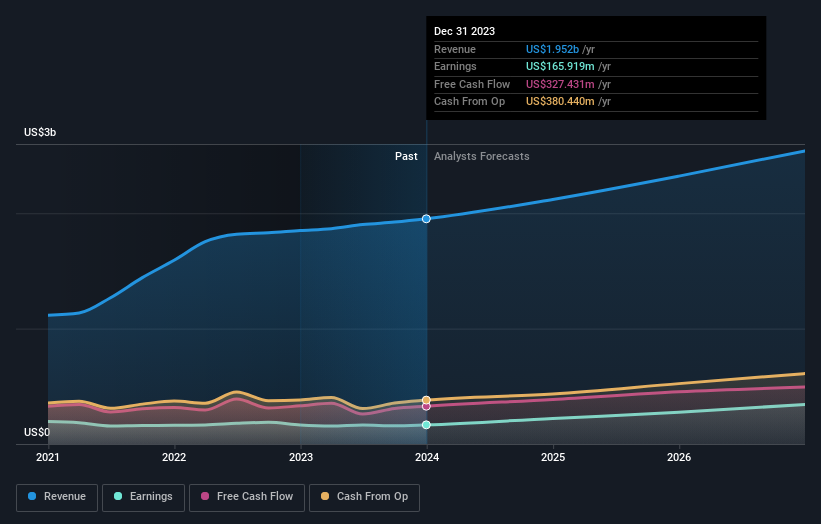This screenshot has height=524, width=821.
Task: Click the Free Cash Flow label in tooltip
Action: tap(472, 84)
